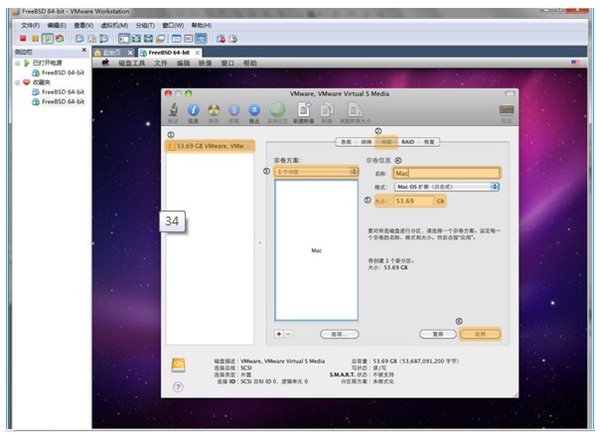Open the Apple menu logo
600x436 pixels.
point(103,63)
